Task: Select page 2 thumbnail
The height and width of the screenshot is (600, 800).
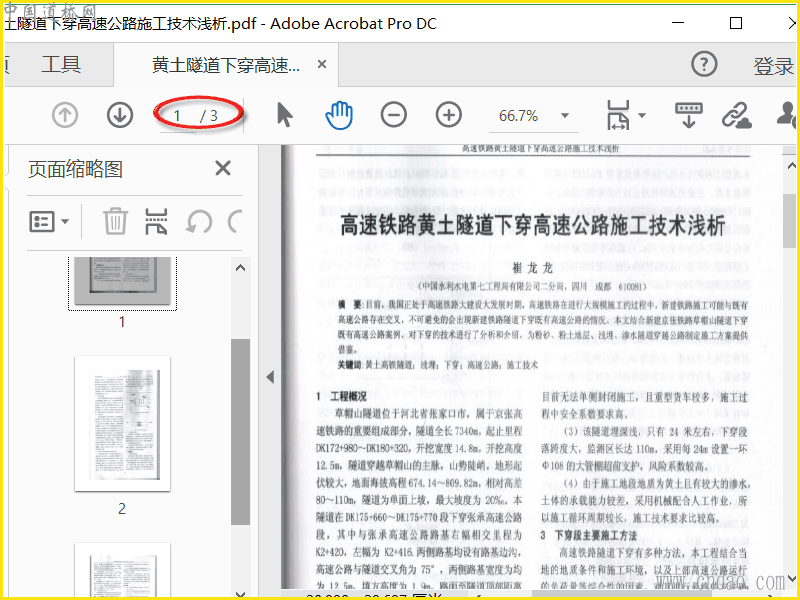Action: (x=122, y=423)
